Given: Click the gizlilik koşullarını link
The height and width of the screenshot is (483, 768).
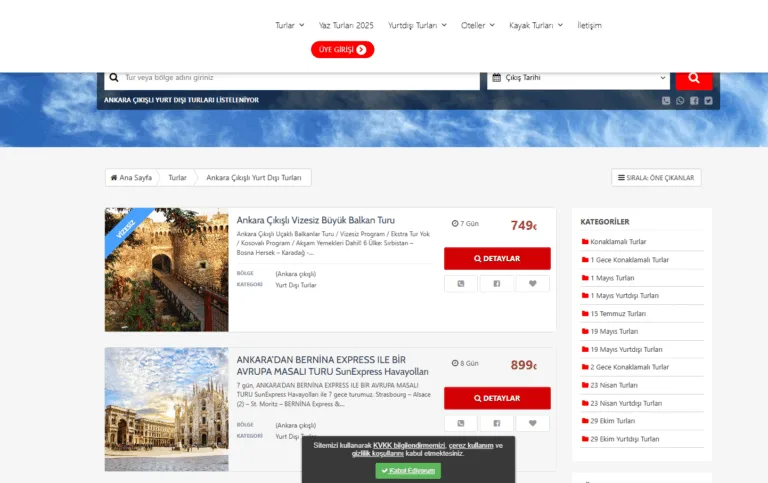Looking at the screenshot, I should 378,454.
